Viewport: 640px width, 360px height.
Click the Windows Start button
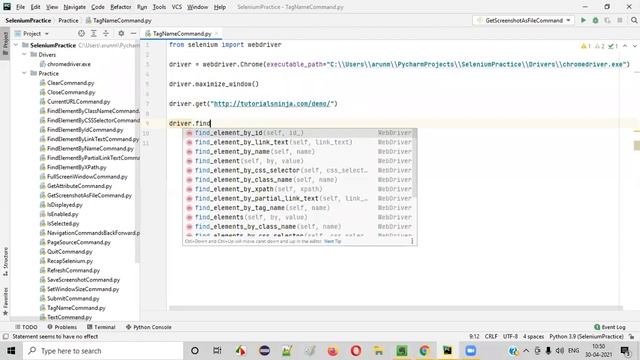coord(11,351)
